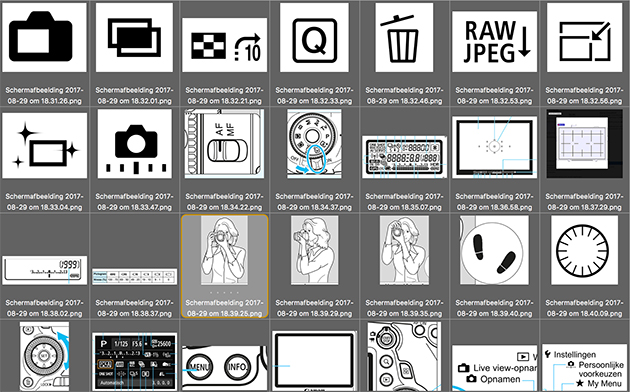Select the checkerboard jump-10 icon file
This screenshot has height=392, width=630.
[x=224, y=45]
